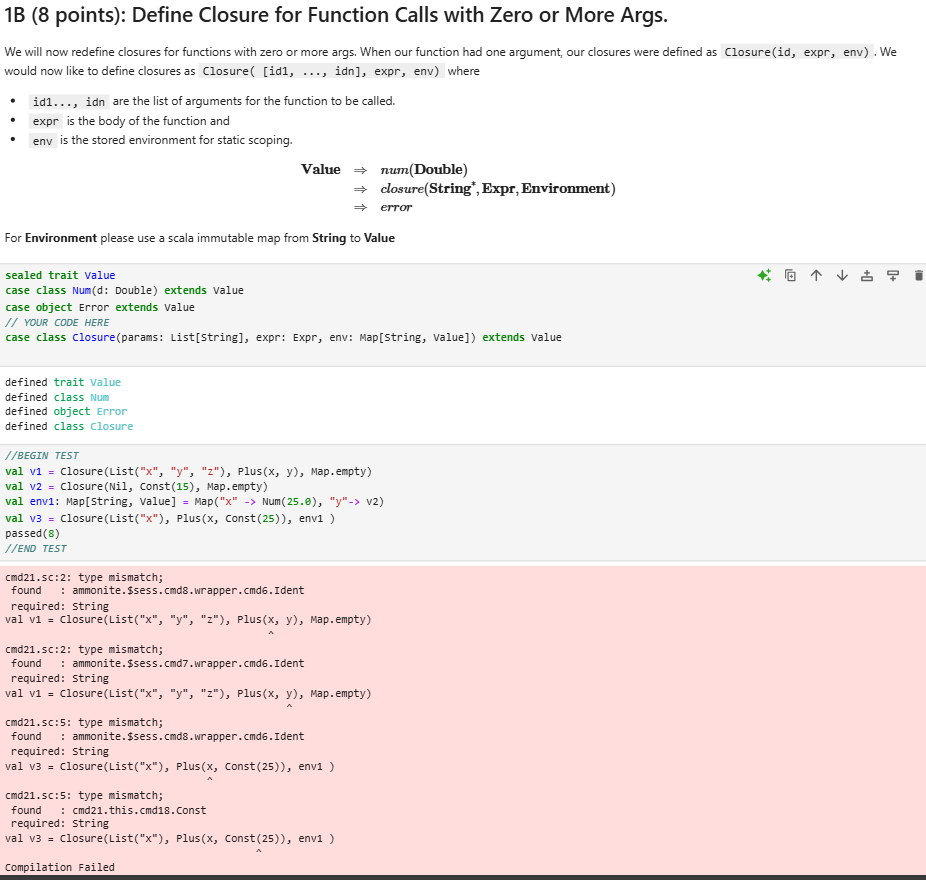Click the '//END TEST' comment line
926x880 pixels.
(x=36, y=548)
